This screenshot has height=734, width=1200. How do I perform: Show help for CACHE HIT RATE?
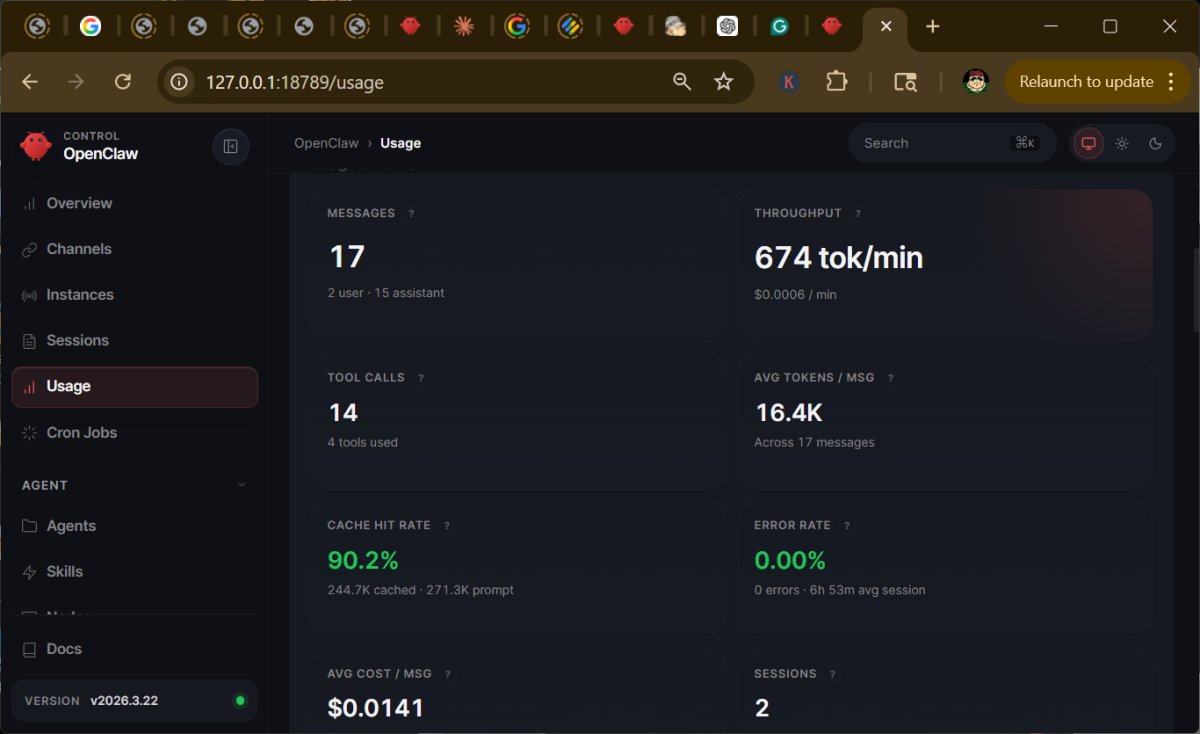coord(447,525)
